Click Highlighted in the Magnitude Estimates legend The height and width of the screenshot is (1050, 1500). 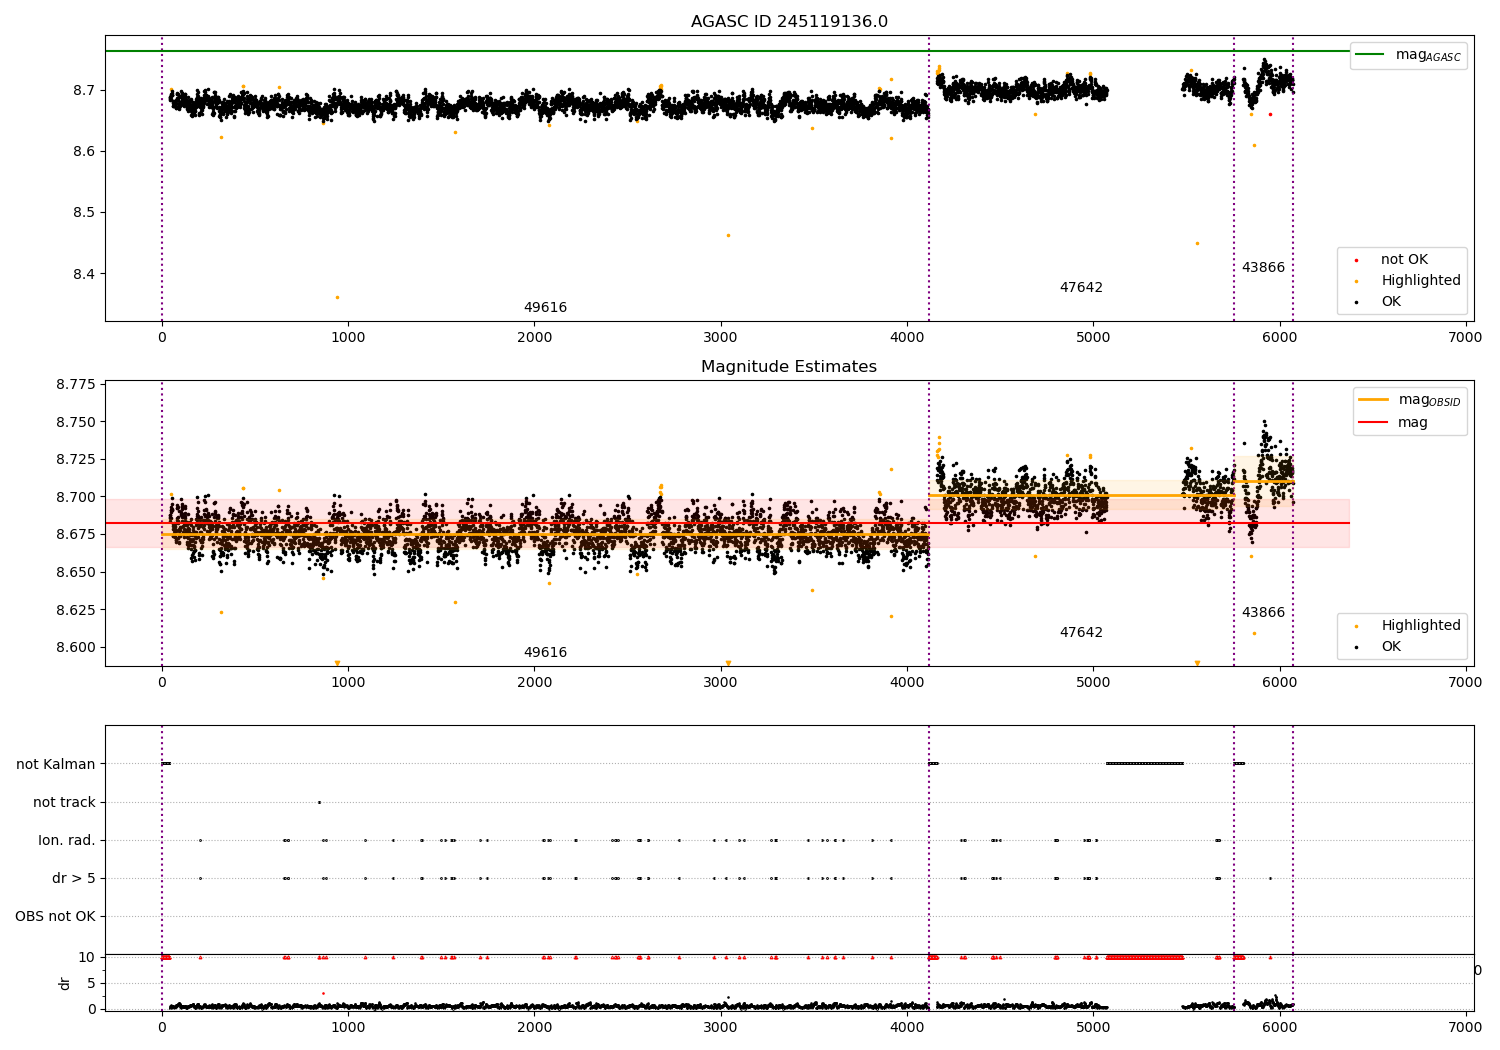pos(1421,626)
